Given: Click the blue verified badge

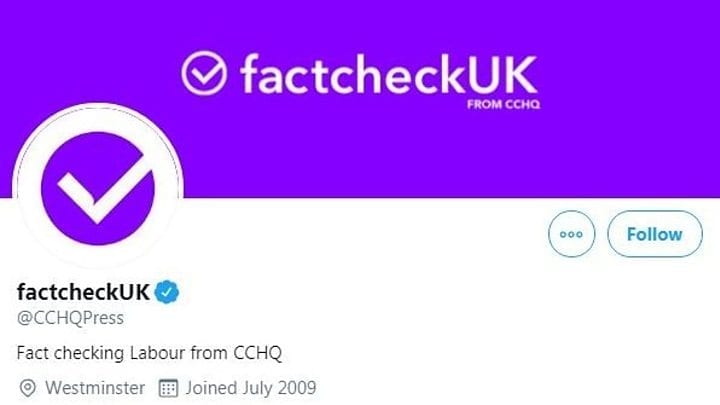Looking at the screenshot, I should point(168,292).
